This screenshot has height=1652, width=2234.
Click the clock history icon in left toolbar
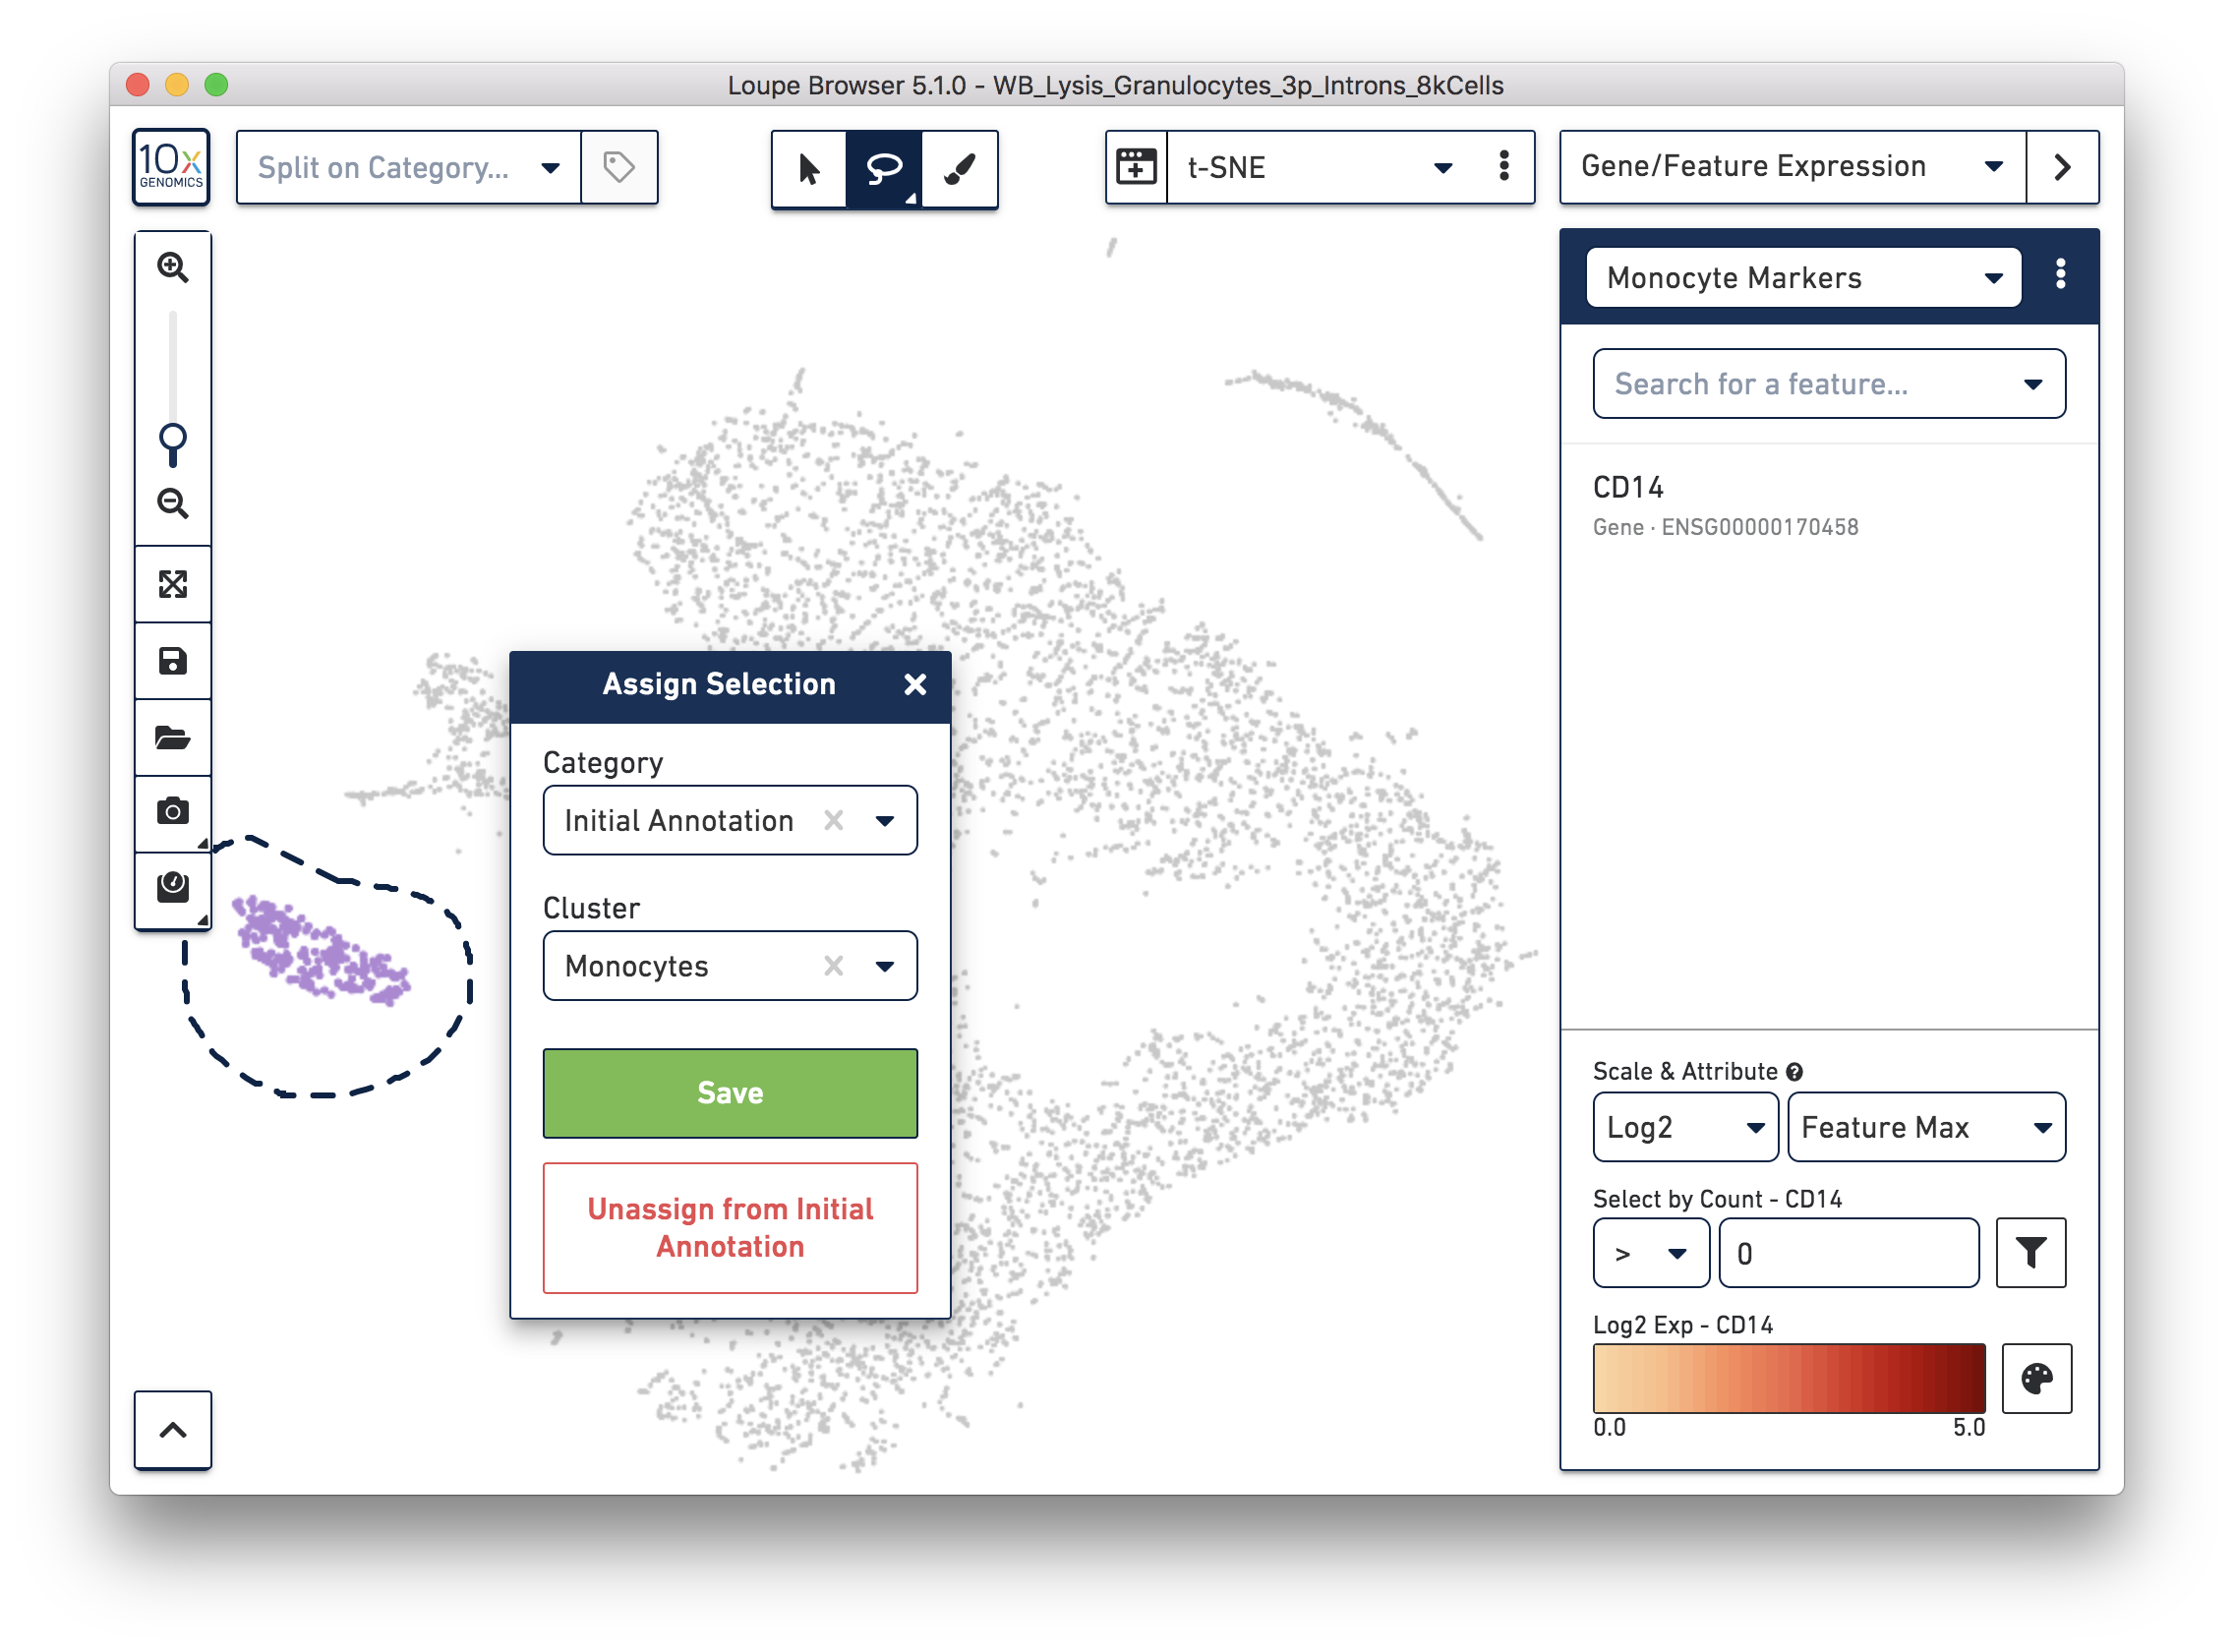click(x=173, y=888)
